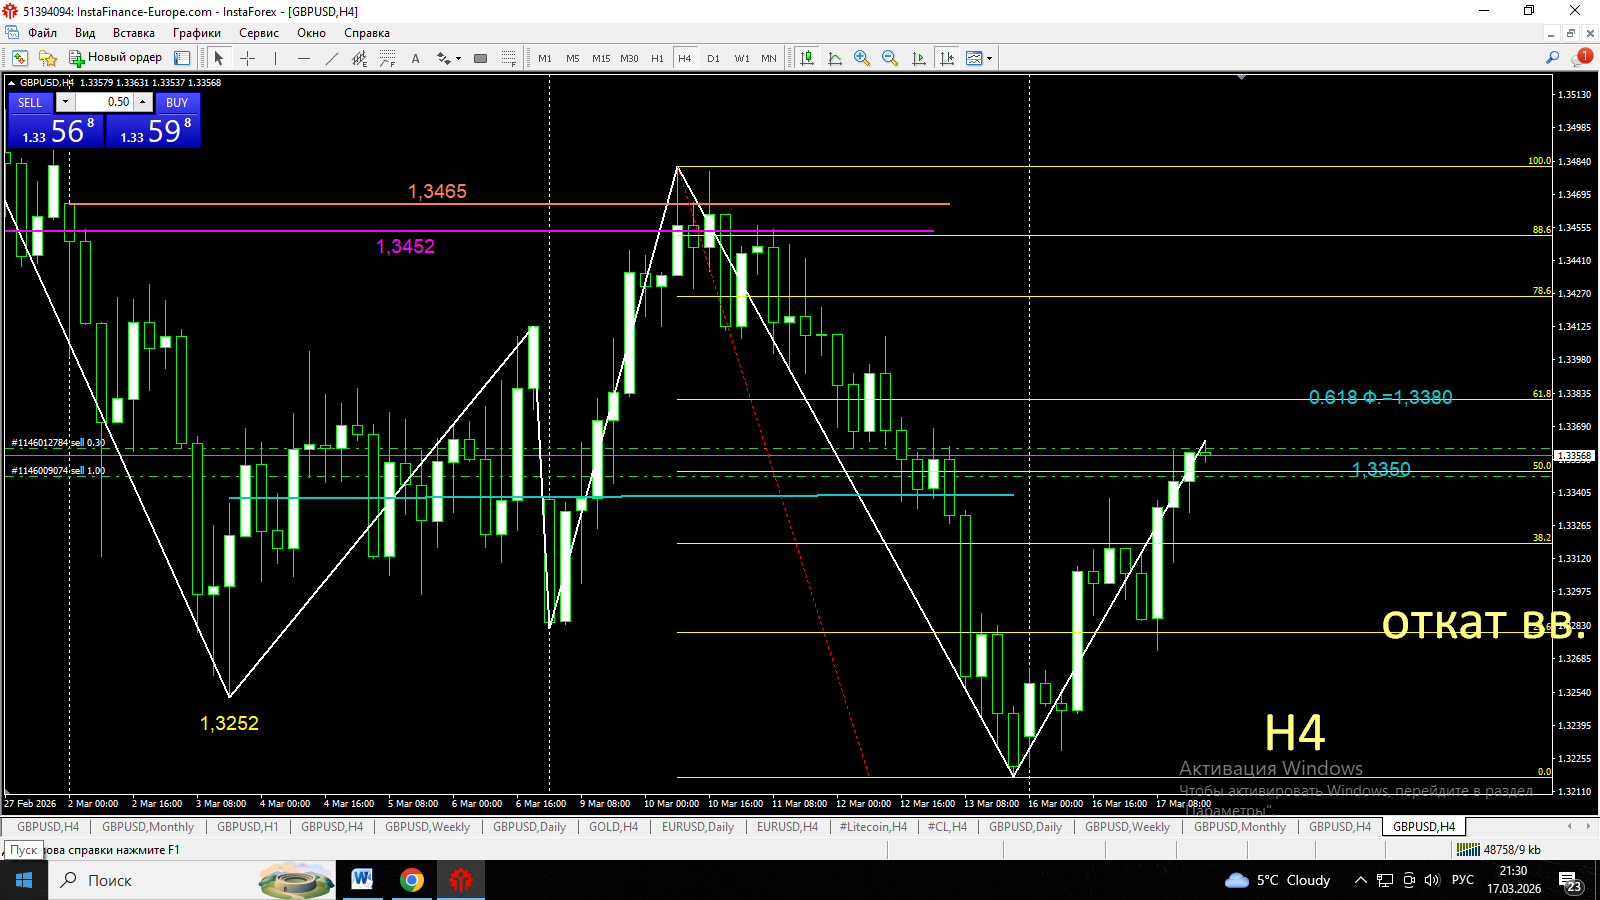1600x900 pixels.
Task: Increase the trade volume with the up arrow
Action: pyautogui.click(x=143, y=102)
